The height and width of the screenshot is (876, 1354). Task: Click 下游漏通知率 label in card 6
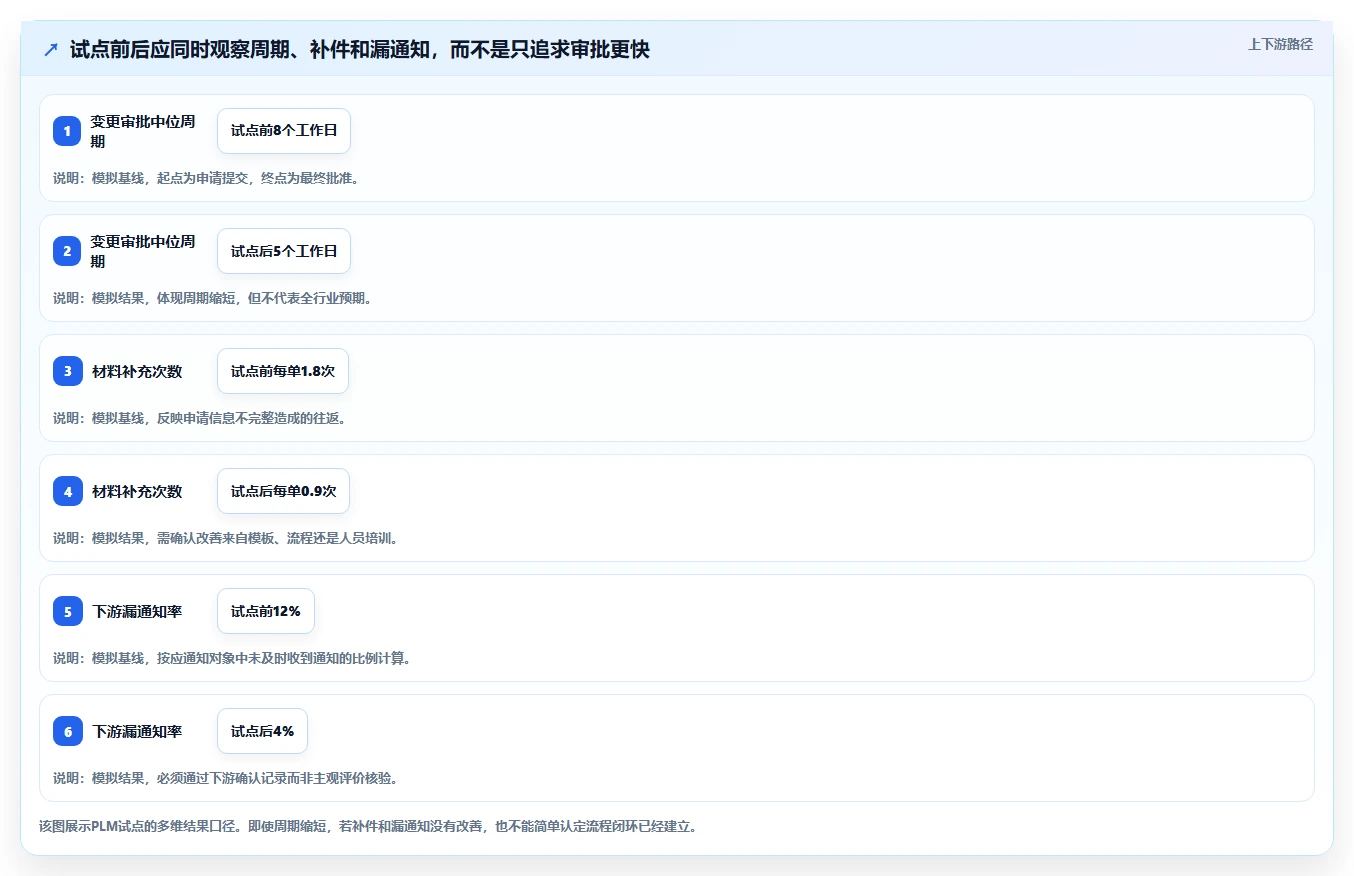(138, 731)
